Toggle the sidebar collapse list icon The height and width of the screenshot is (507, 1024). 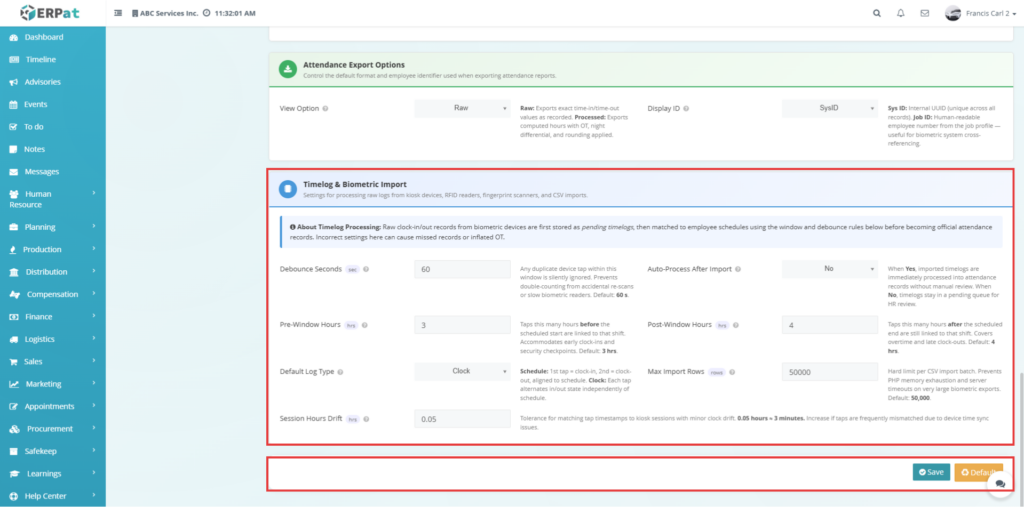click(119, 14)
